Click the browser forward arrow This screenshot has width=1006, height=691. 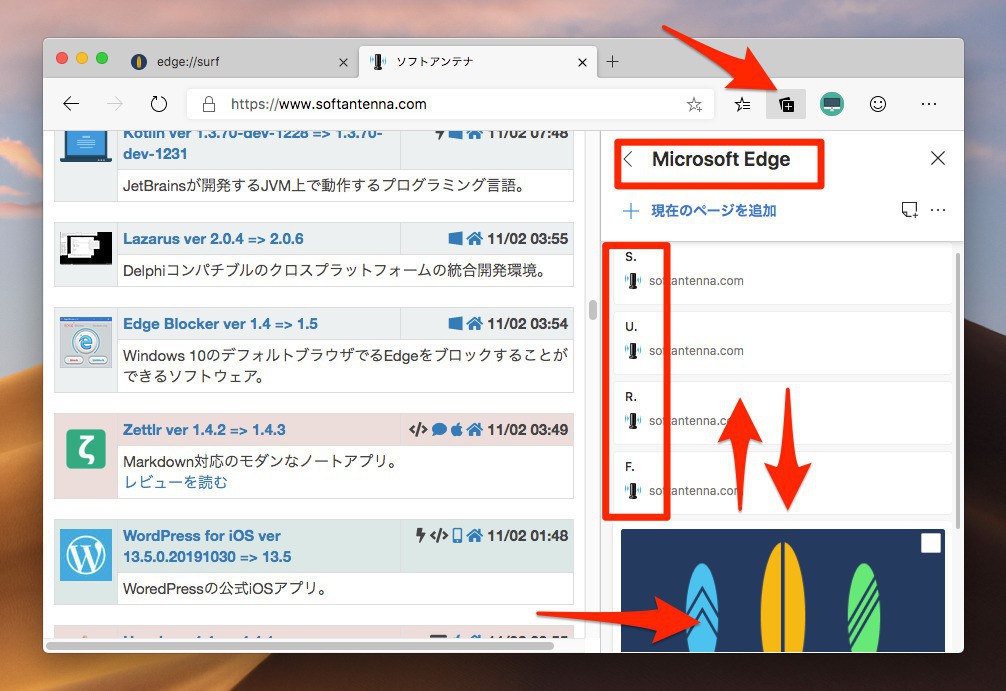click(x=115, y=104)
